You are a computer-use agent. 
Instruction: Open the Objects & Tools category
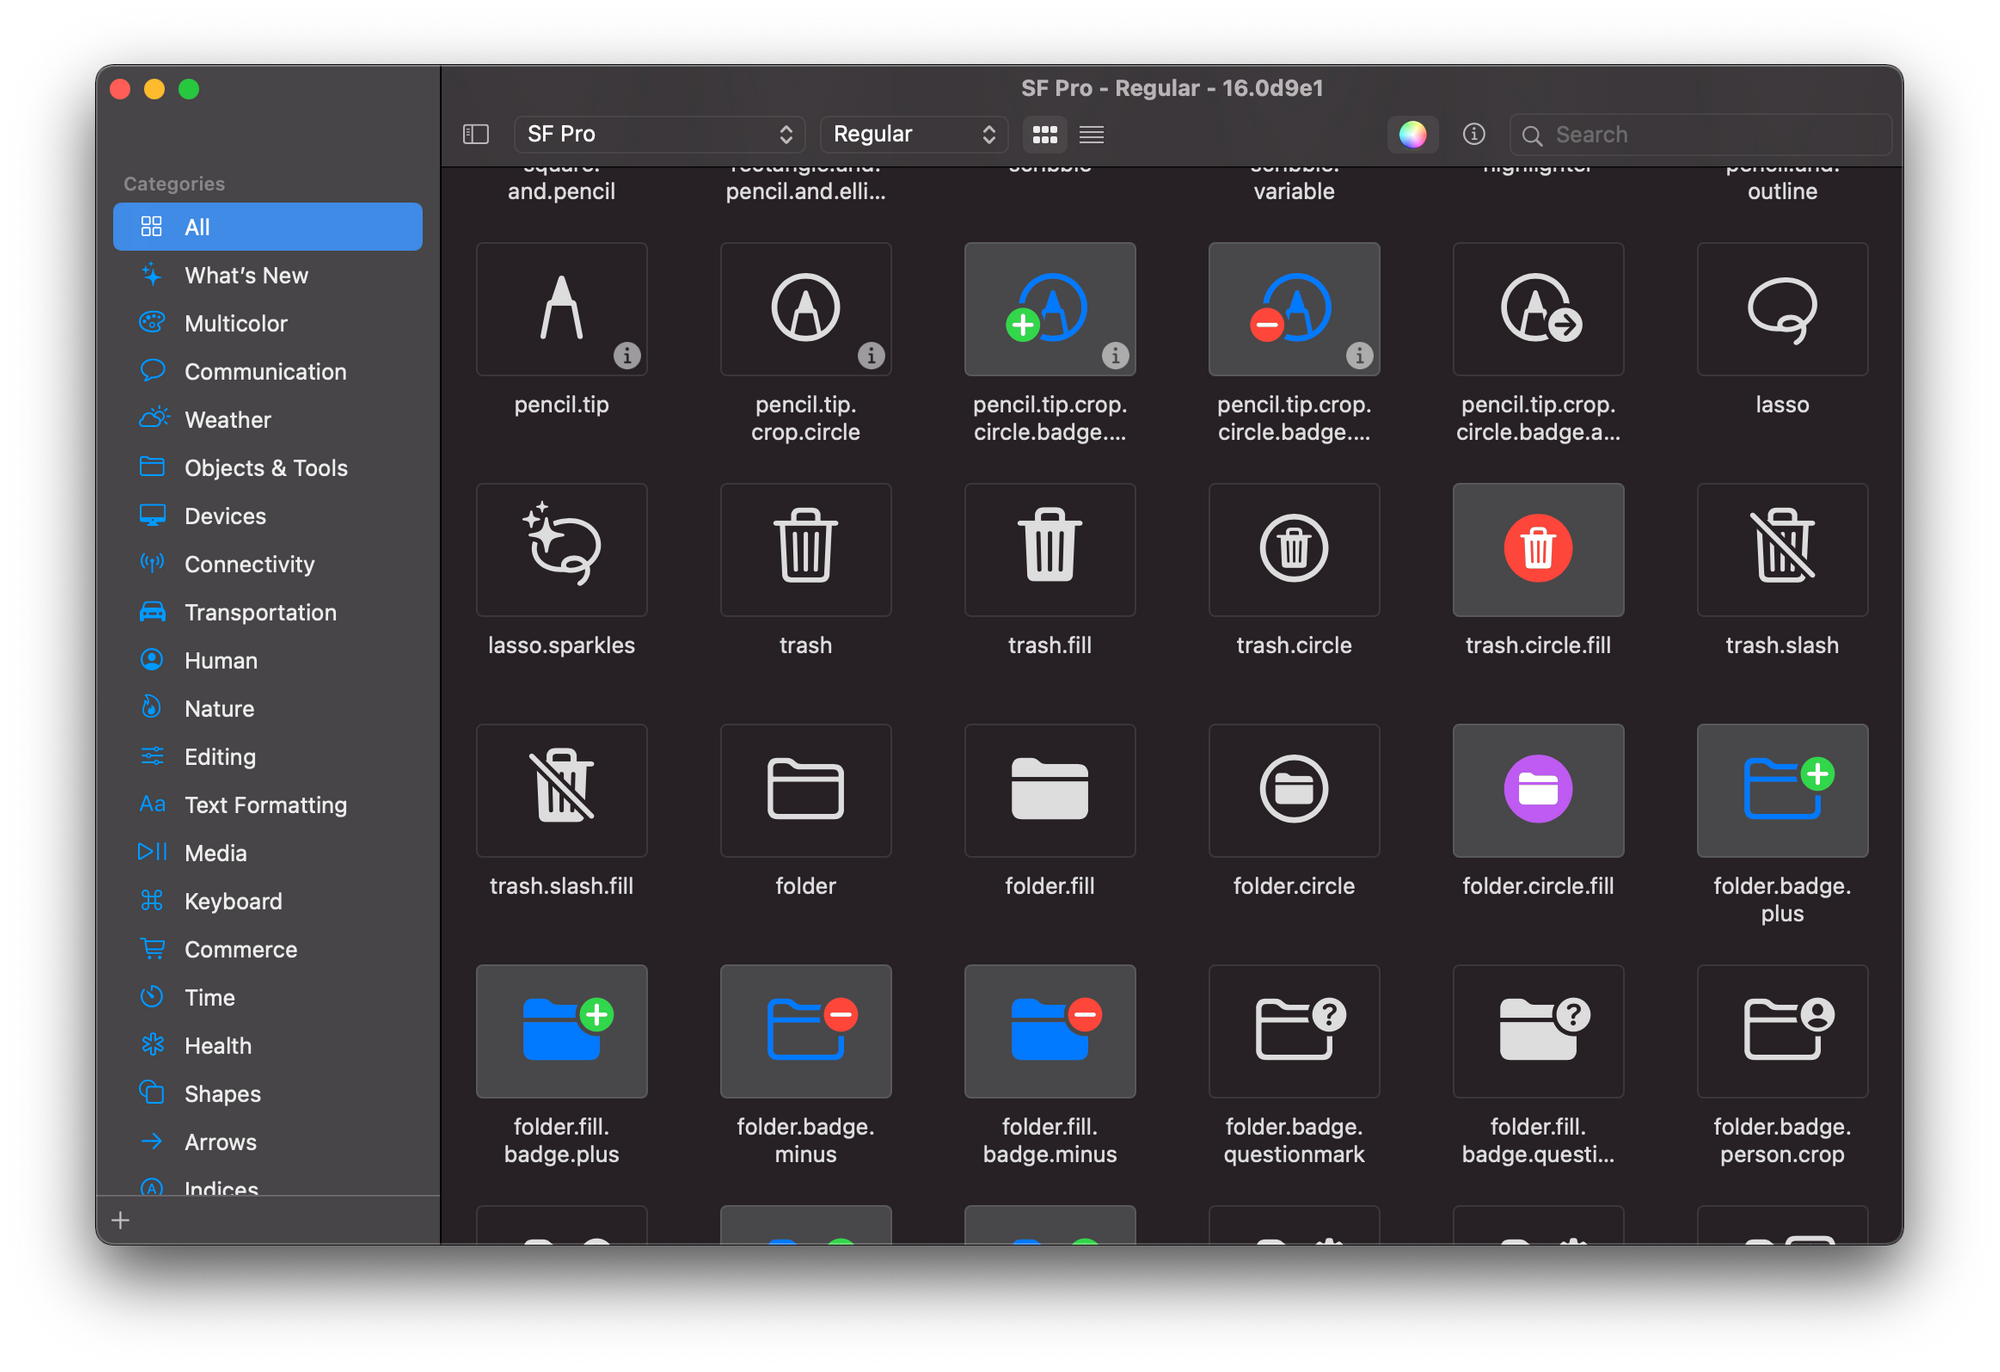point(268,468)
